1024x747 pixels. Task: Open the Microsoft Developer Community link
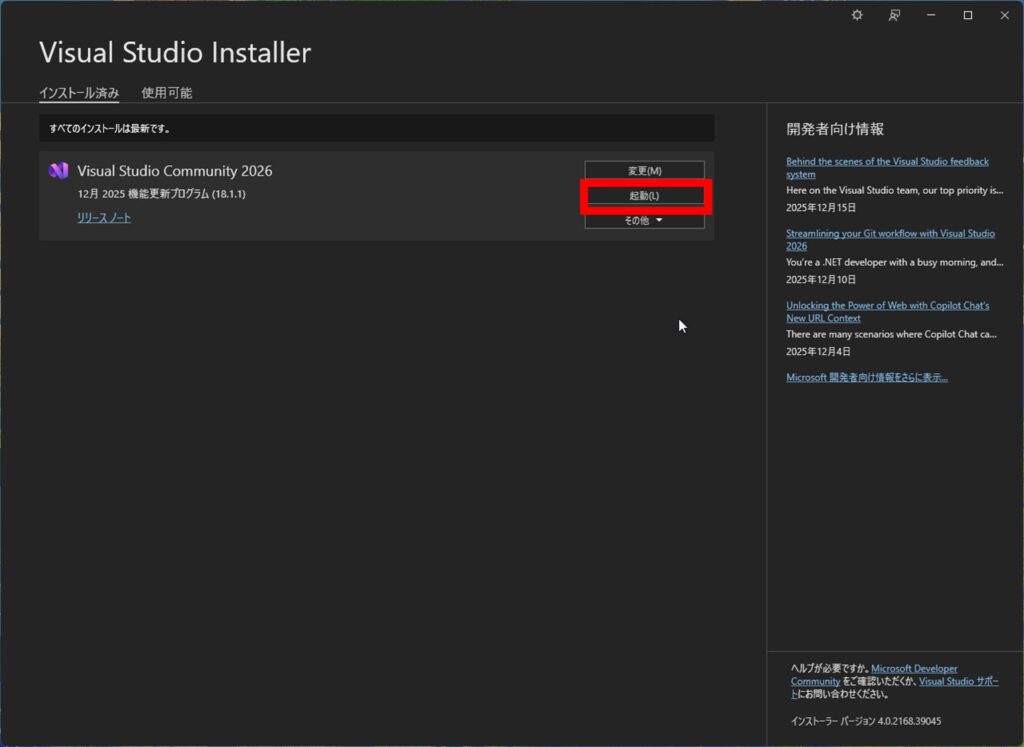click(913, 668)
